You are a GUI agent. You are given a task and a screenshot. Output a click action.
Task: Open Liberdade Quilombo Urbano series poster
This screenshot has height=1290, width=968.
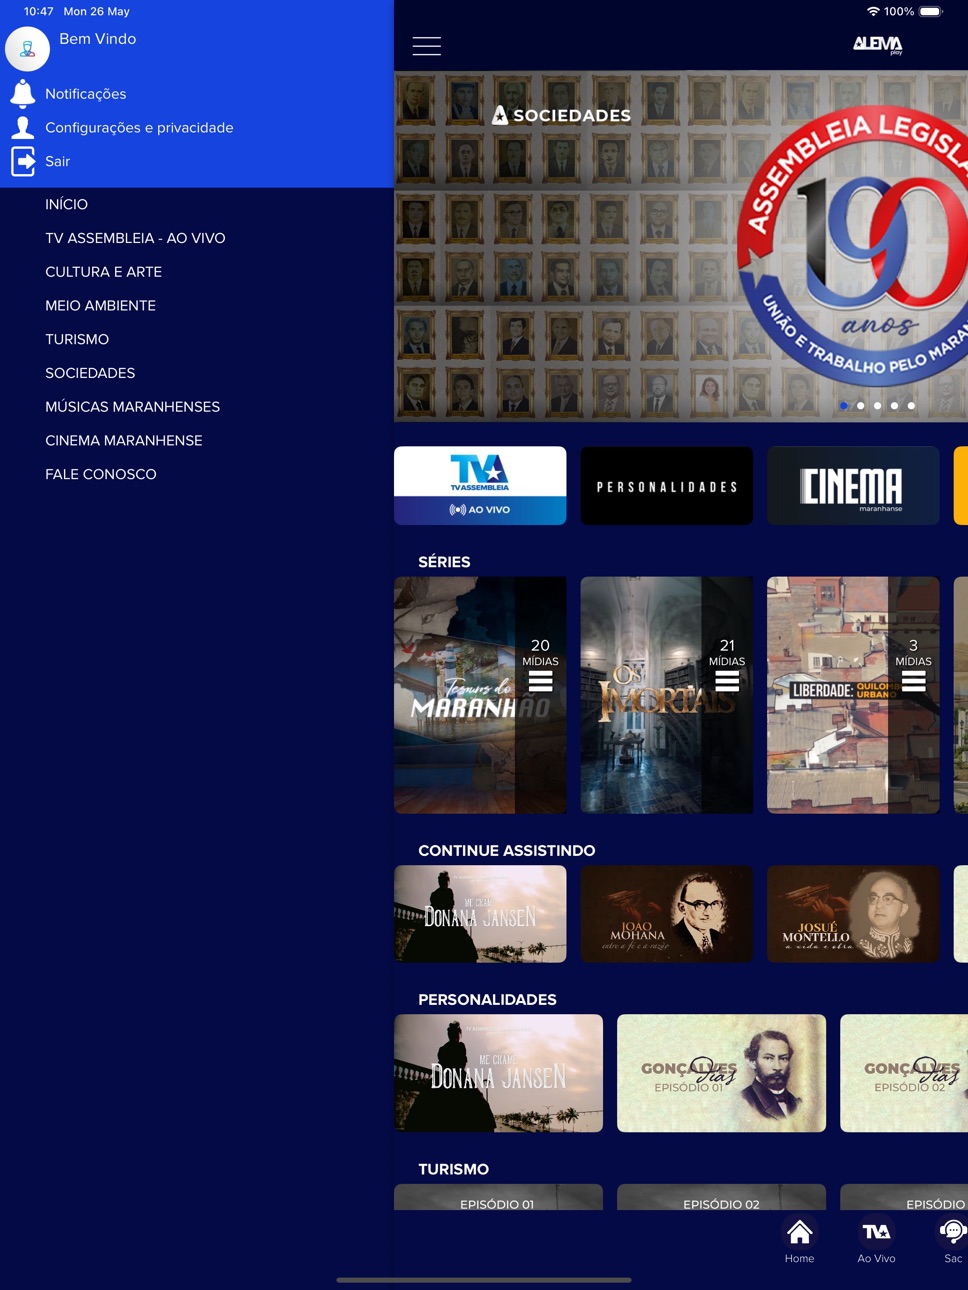(853, 695)
